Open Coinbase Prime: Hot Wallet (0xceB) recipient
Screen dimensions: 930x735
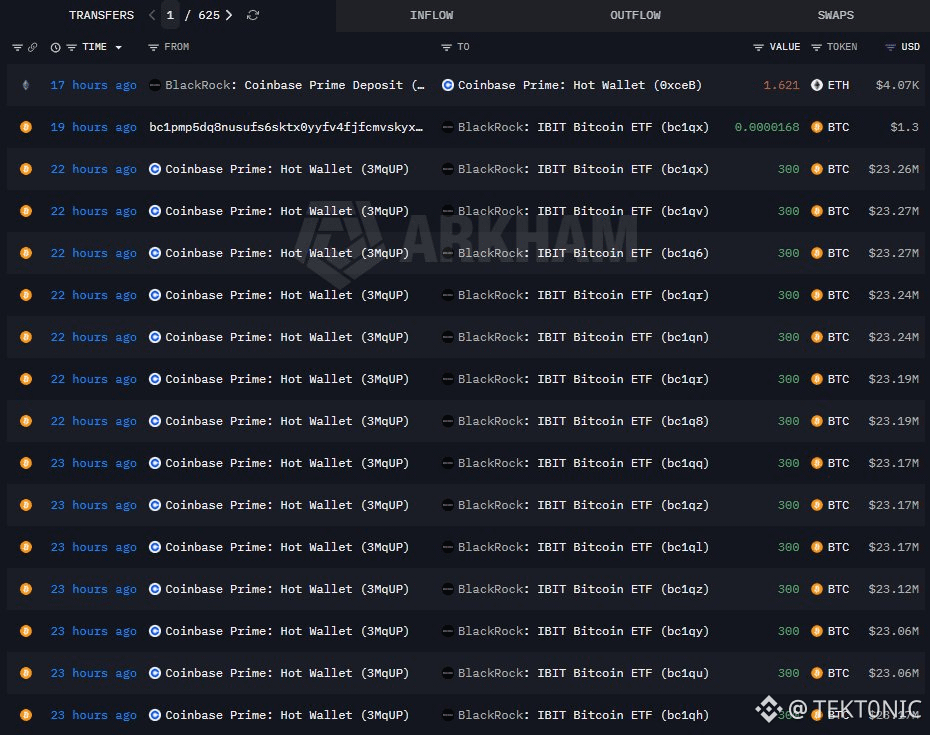(x=579, y=85)
